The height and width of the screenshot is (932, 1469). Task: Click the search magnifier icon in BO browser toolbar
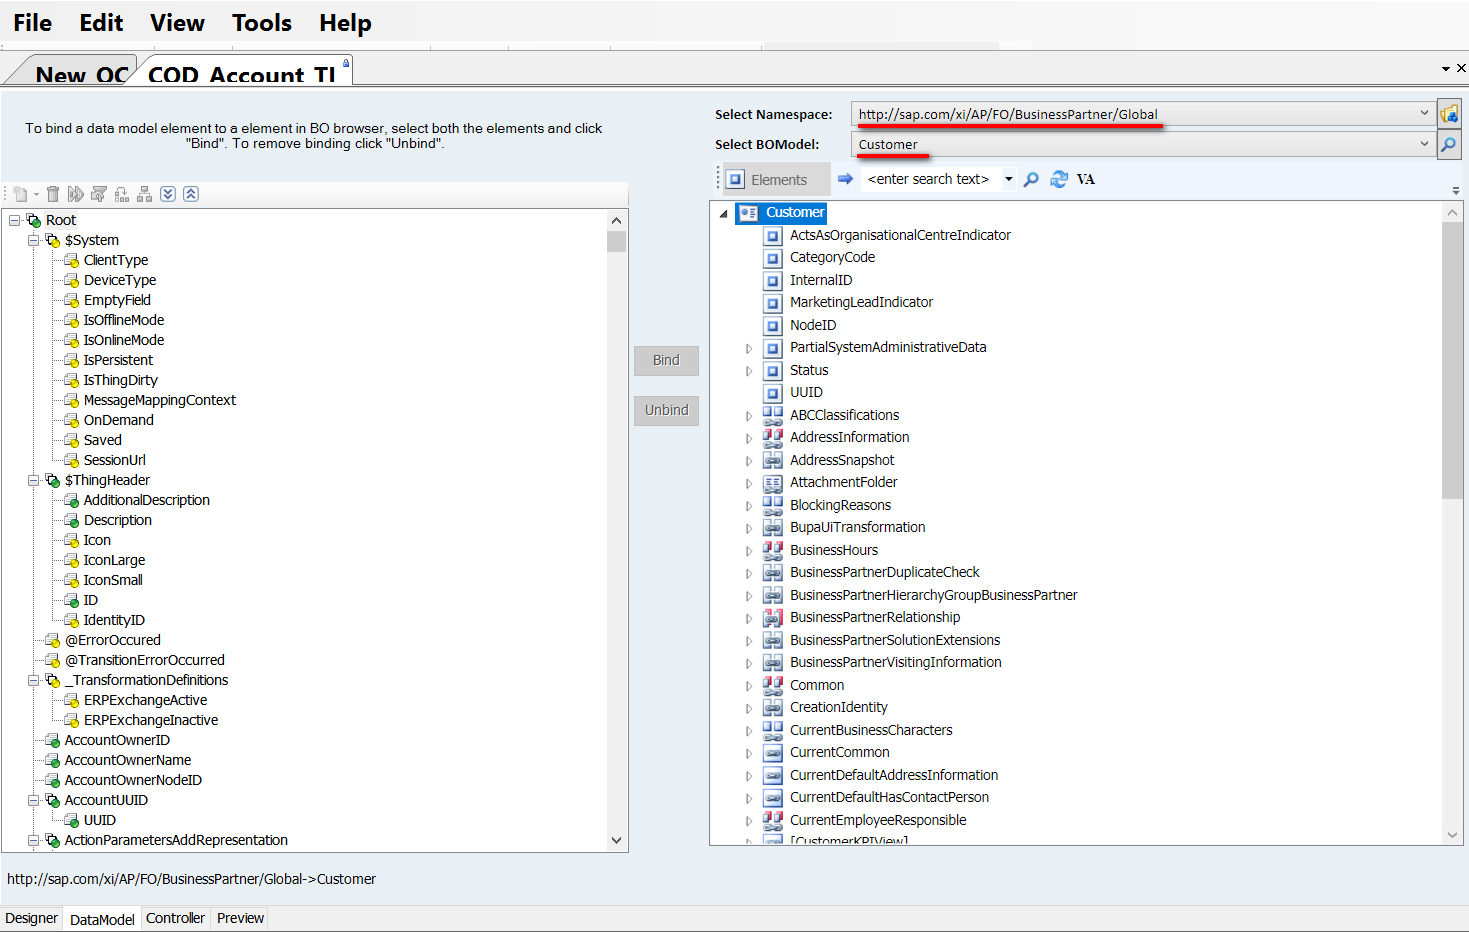click(x=1031, y=179)
